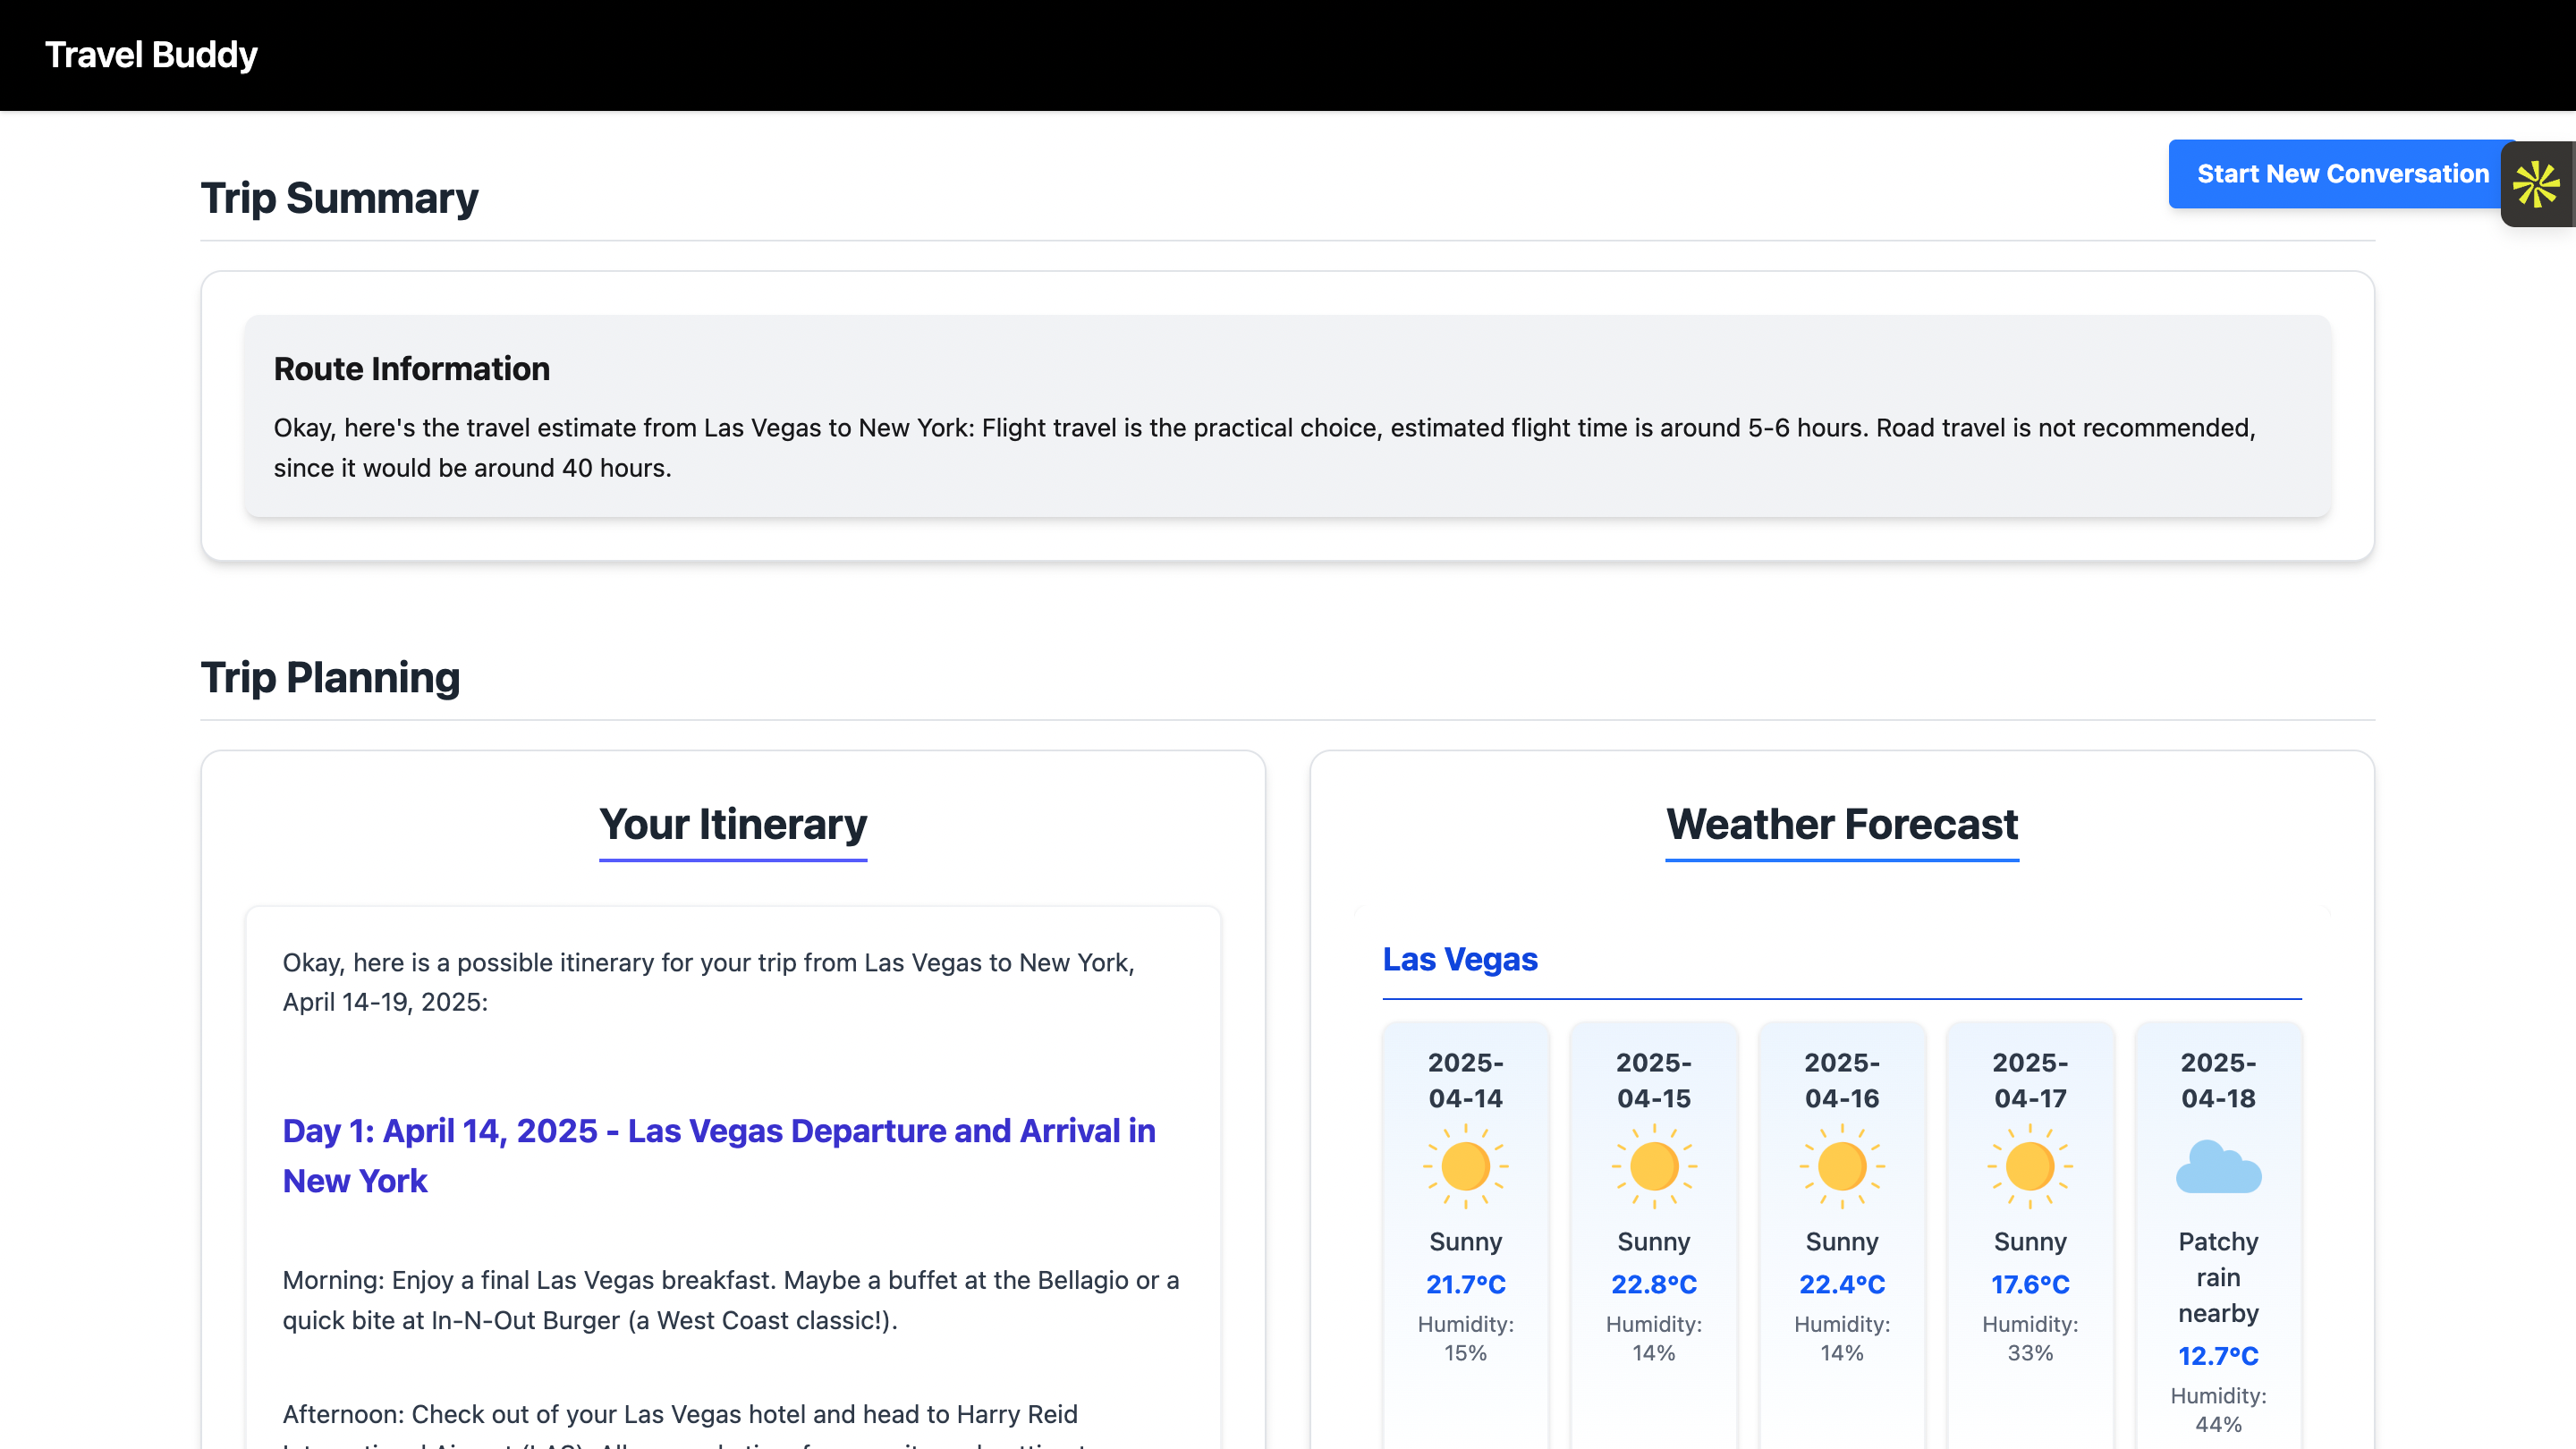Select the 21.7°C temperature reading
2576x1449 pixels.
coord(1465,1284)
